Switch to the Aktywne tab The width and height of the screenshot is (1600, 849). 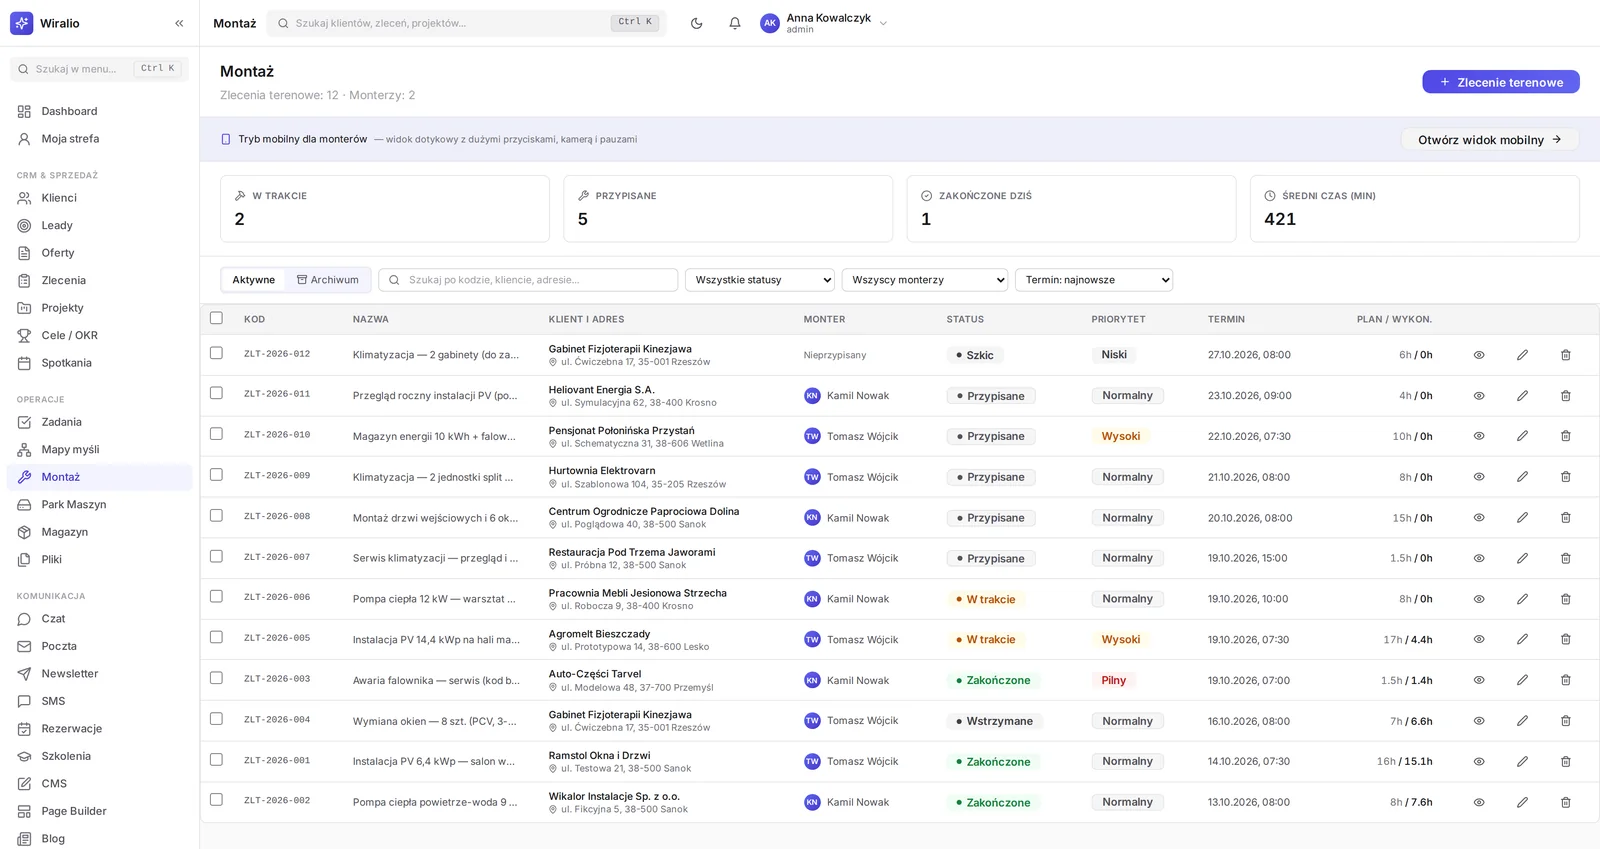pyautogui.click(x=254, y=280)
